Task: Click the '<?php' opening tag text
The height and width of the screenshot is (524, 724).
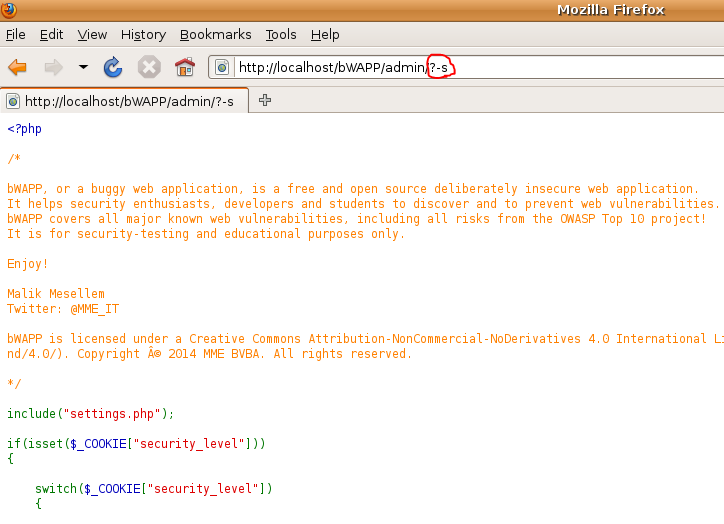Action: (24, 129)
